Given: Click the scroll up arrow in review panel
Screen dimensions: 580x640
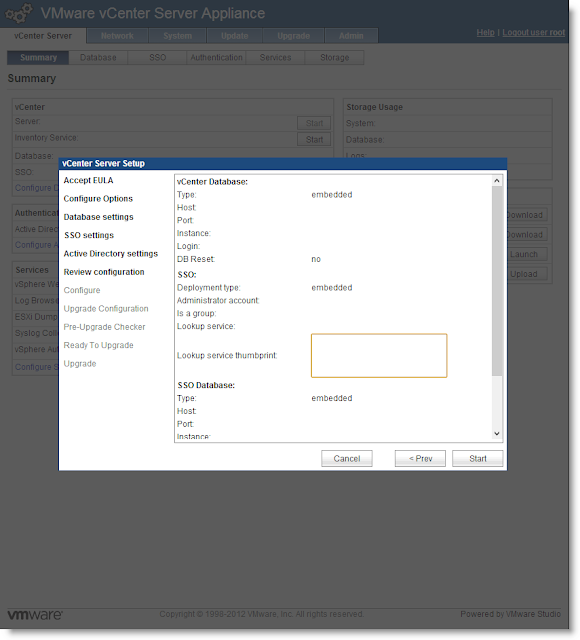Looking at the screenshot, I should click(x=497, y=181).
